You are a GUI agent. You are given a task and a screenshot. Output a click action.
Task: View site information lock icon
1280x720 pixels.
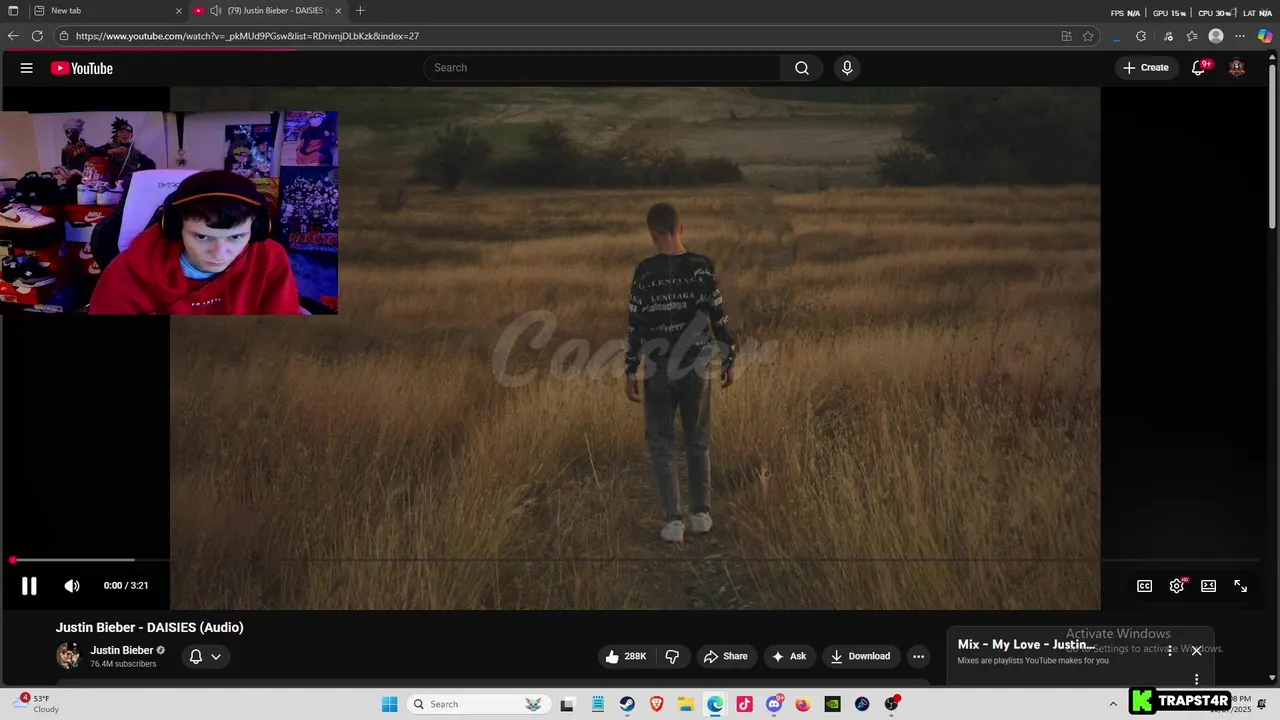point(64,36)
